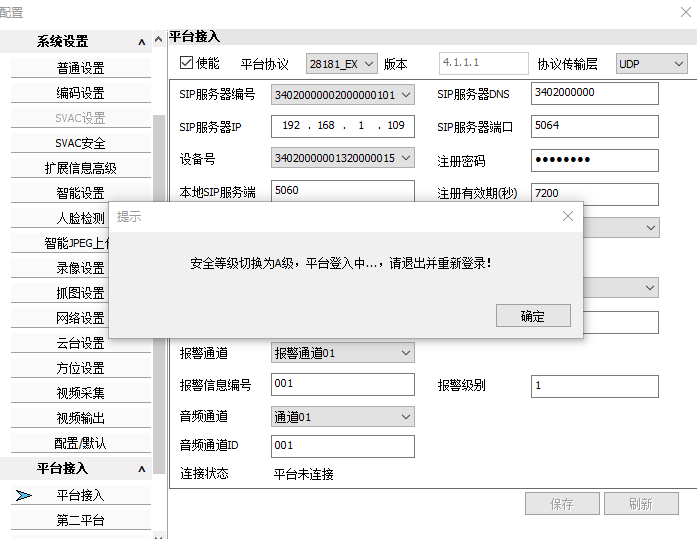Click the SIP服务器端口 field

pos(595,126)
